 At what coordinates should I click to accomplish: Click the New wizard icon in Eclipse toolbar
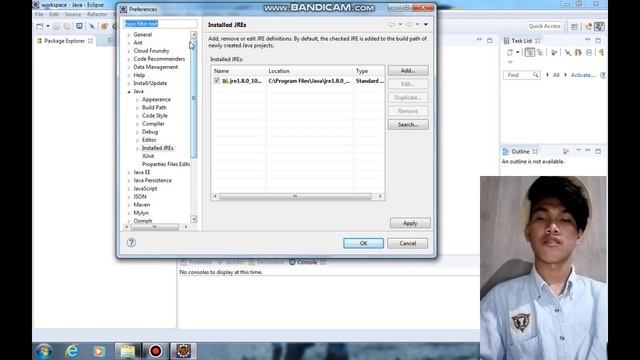click(40, 26)
